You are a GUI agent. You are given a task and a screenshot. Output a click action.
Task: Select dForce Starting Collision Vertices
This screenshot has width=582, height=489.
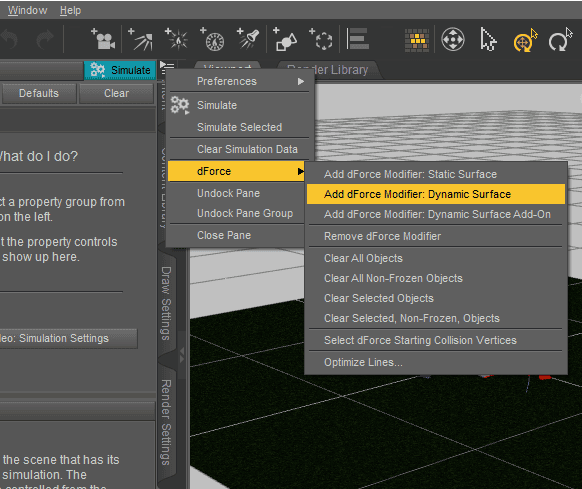[436, 340]
